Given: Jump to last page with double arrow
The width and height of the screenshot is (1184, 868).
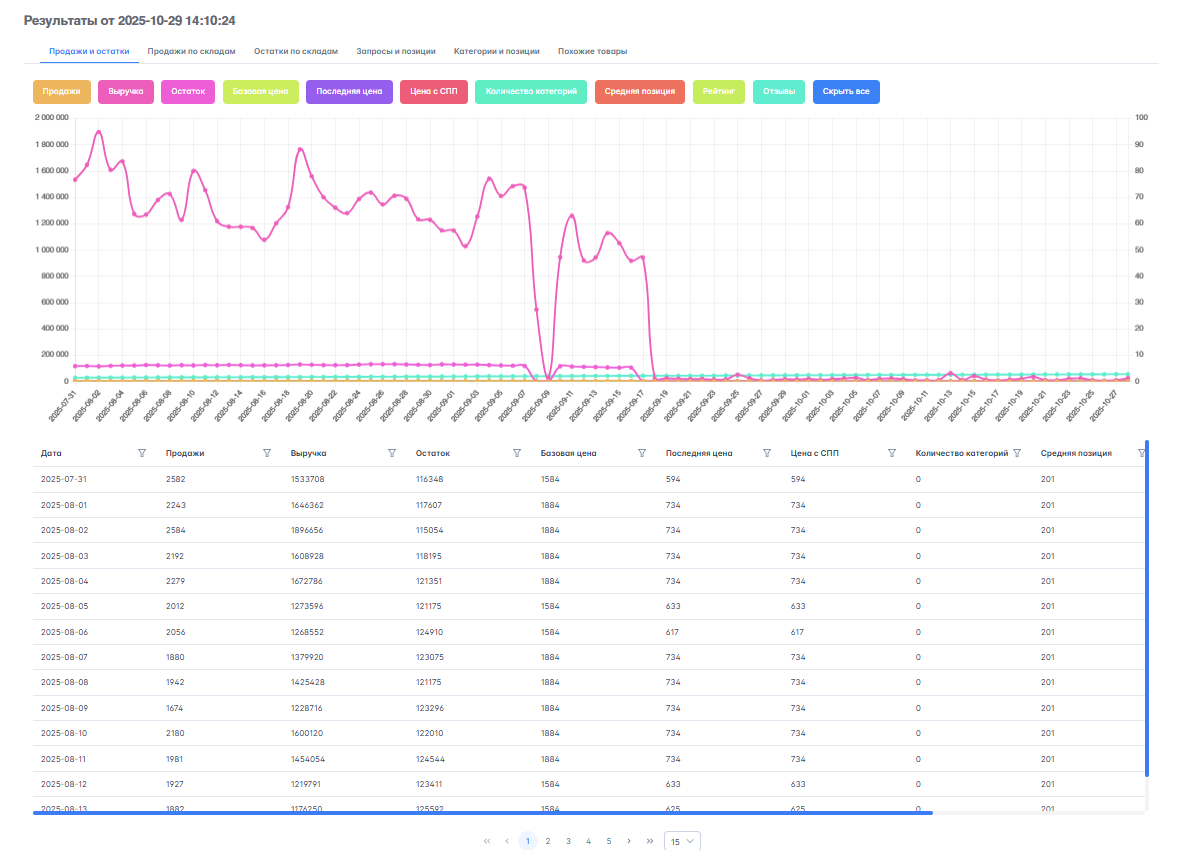Looking at the screenshot, I should [650, 841].
